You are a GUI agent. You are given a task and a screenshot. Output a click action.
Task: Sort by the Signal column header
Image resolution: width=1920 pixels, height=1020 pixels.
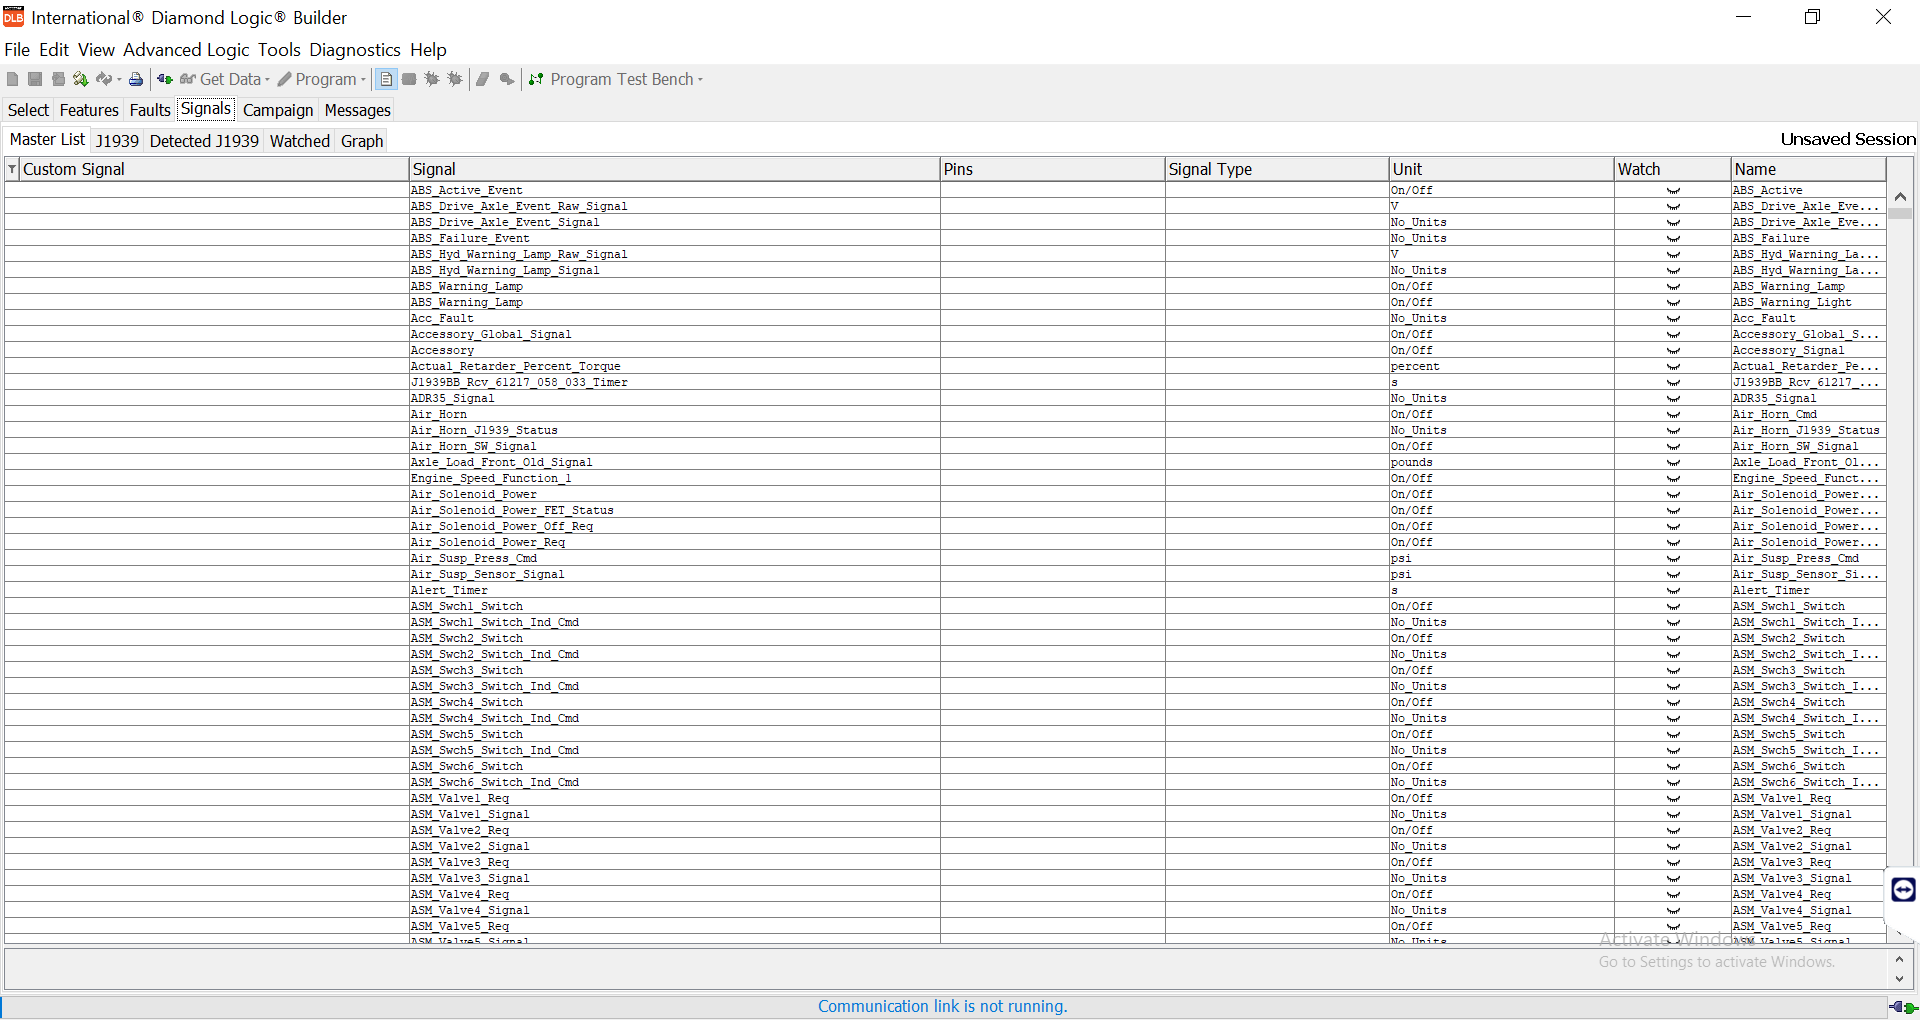tap(674, 169)
